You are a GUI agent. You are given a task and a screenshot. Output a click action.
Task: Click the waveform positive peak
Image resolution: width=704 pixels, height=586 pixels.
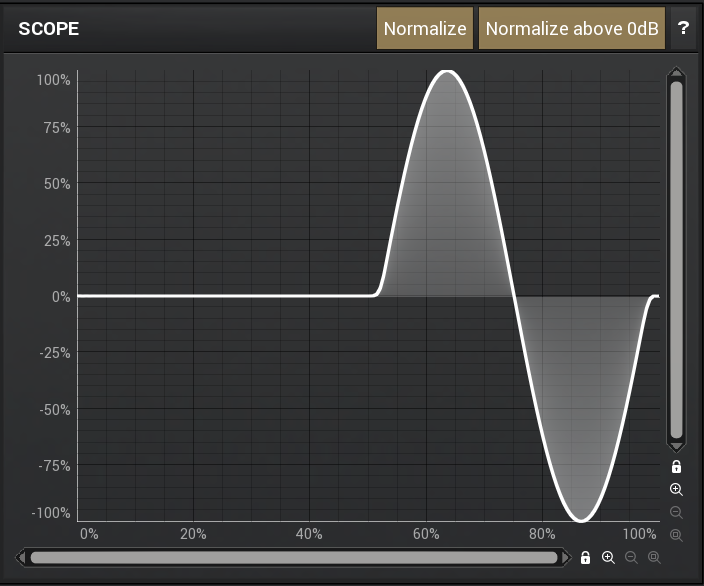point(446,71)
